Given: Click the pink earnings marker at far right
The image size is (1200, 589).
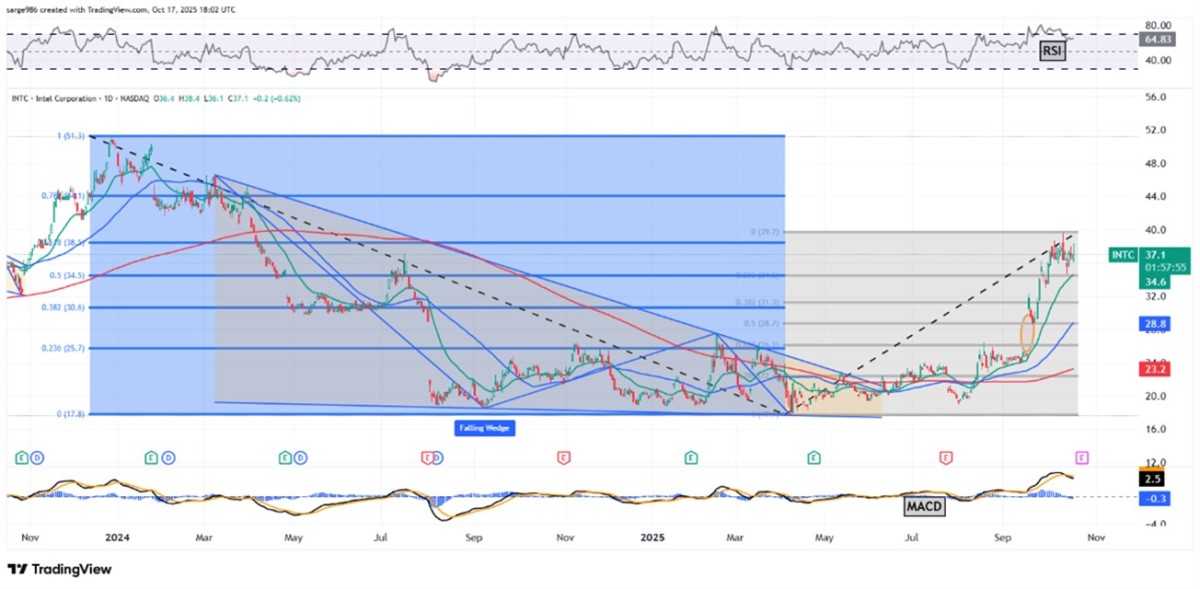Looking at the screenshot, I should 1081,455.
